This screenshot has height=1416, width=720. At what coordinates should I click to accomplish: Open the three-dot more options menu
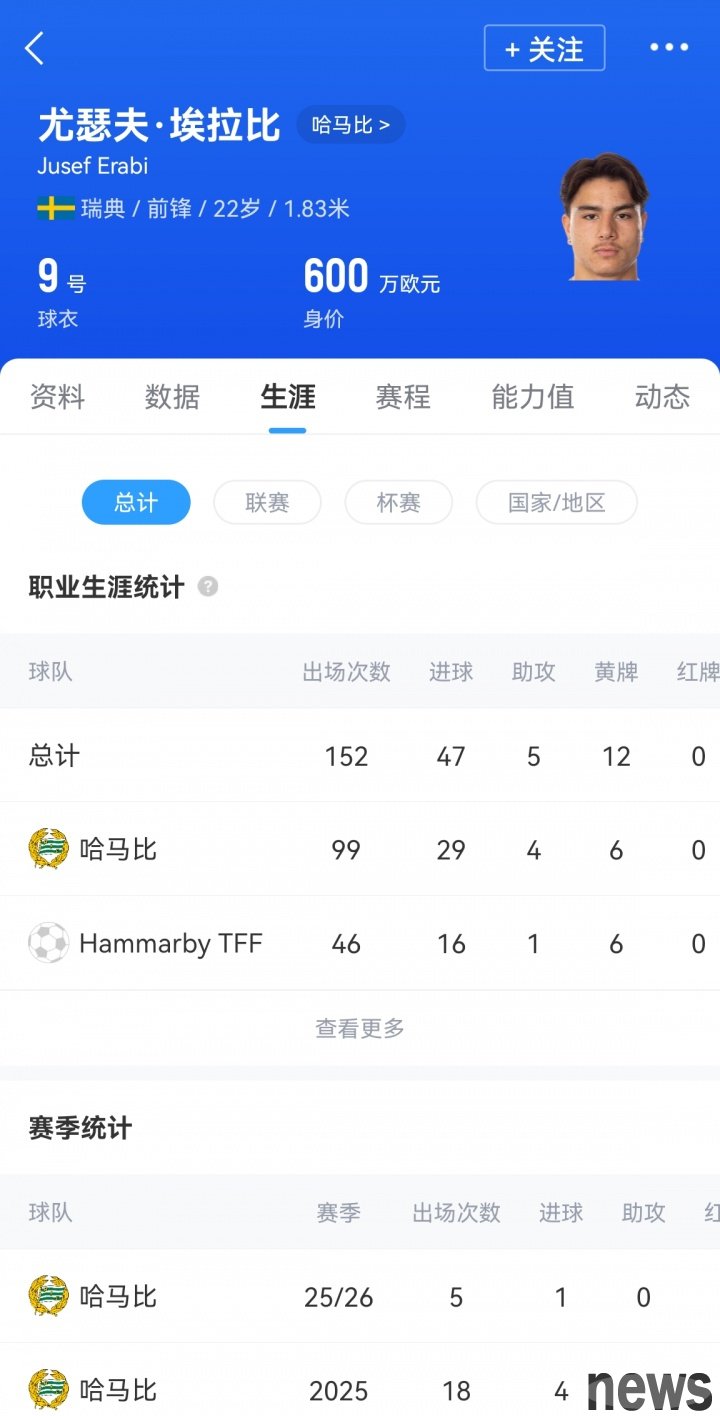coord(669,47)
